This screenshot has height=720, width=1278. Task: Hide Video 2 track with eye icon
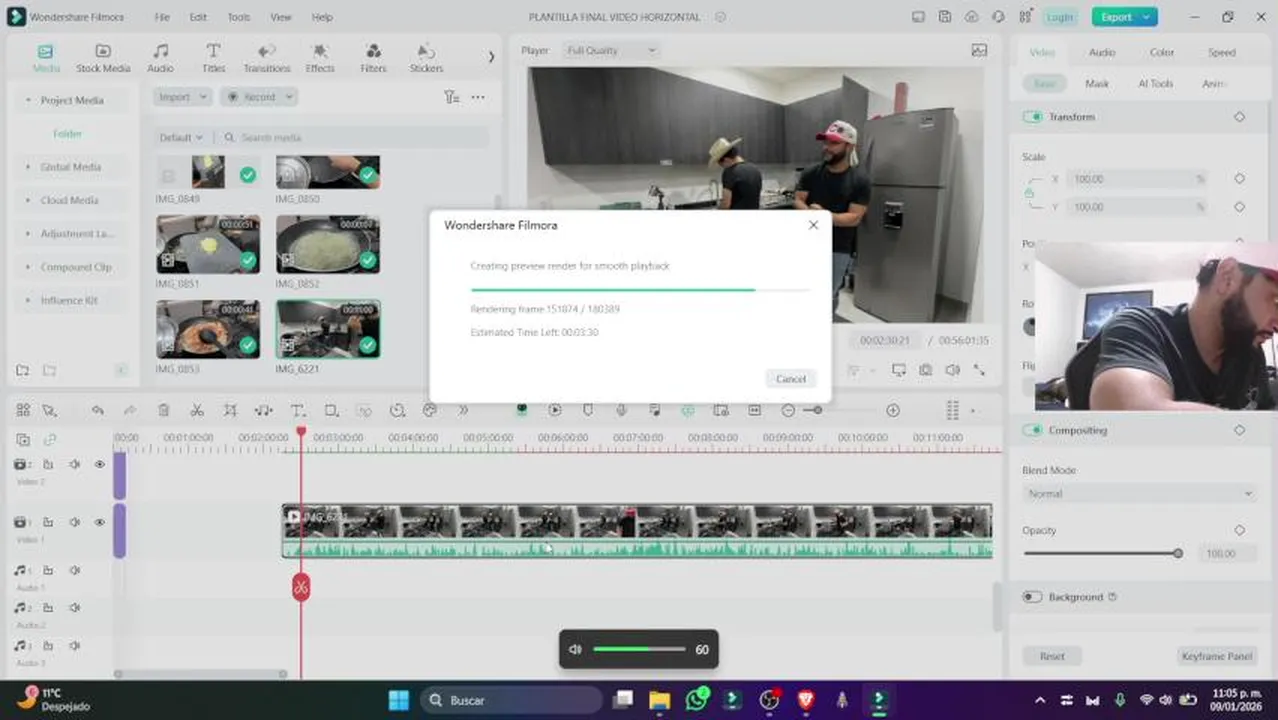click(100, 464)
